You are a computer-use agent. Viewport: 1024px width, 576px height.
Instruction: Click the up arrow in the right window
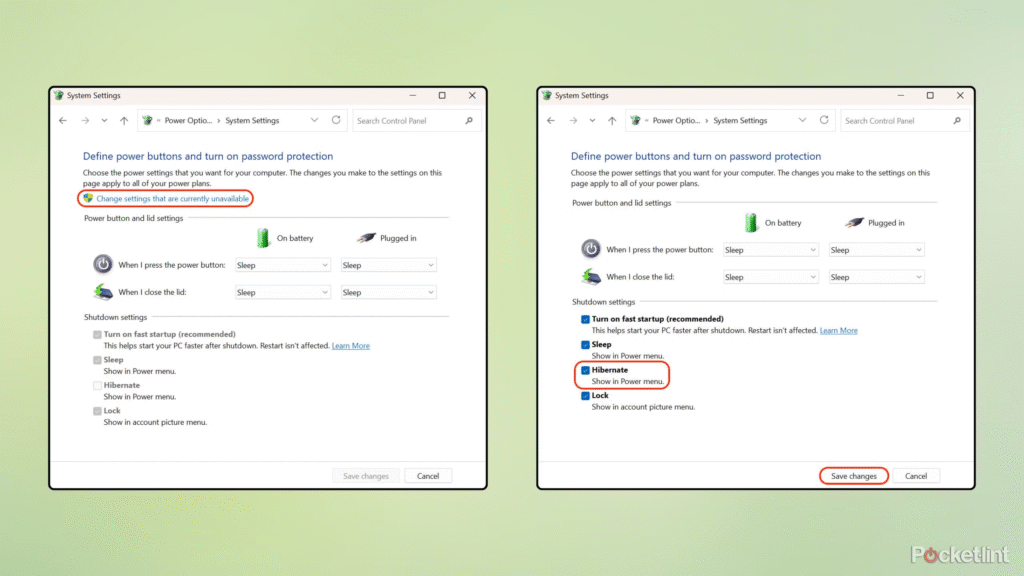coord(612,121)
